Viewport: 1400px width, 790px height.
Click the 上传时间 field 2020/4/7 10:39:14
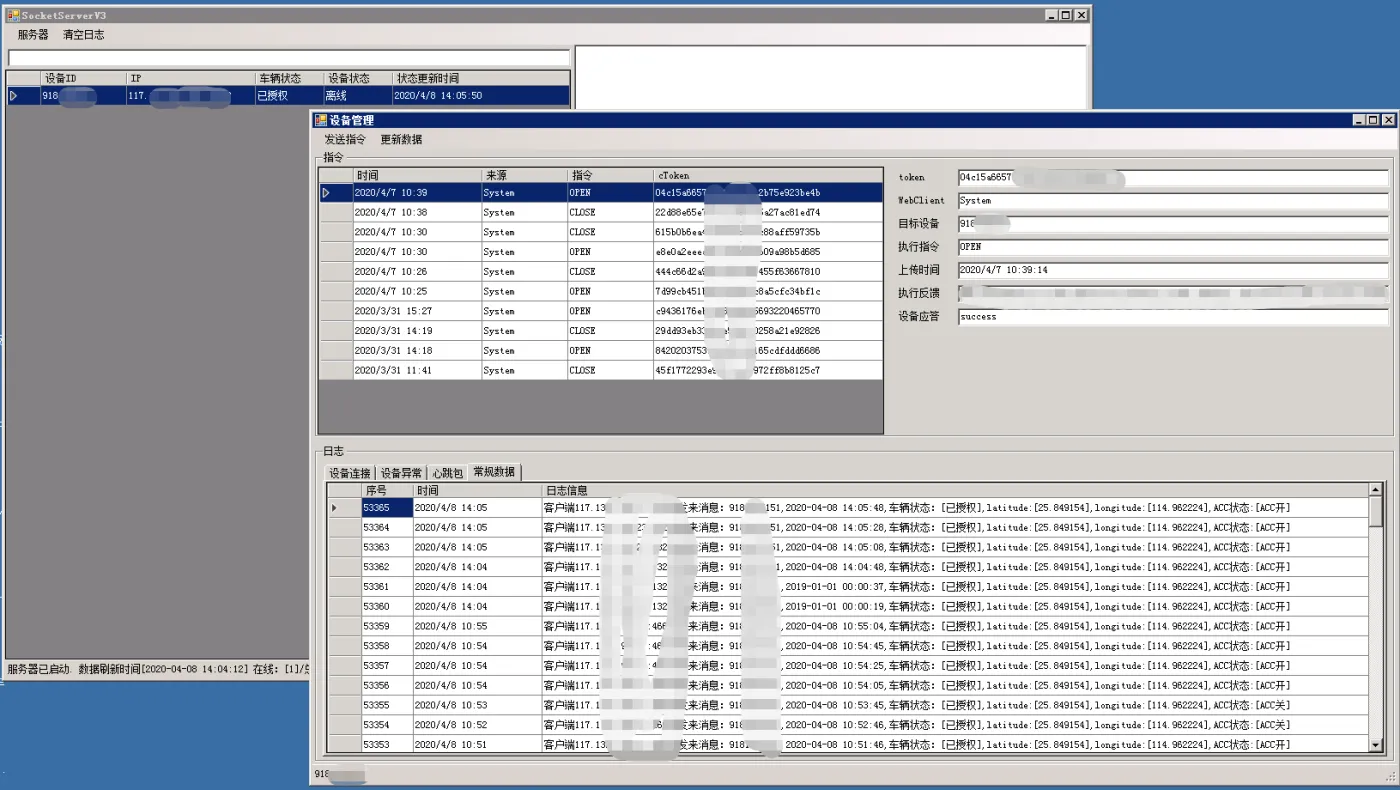click(x=1173, y=270)
